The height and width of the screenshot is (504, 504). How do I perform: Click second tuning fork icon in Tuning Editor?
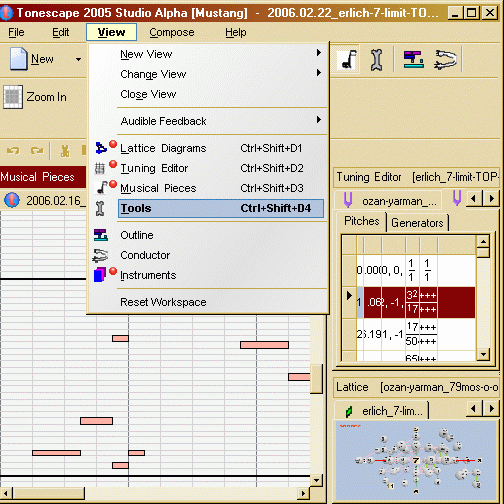pos(457,198)
